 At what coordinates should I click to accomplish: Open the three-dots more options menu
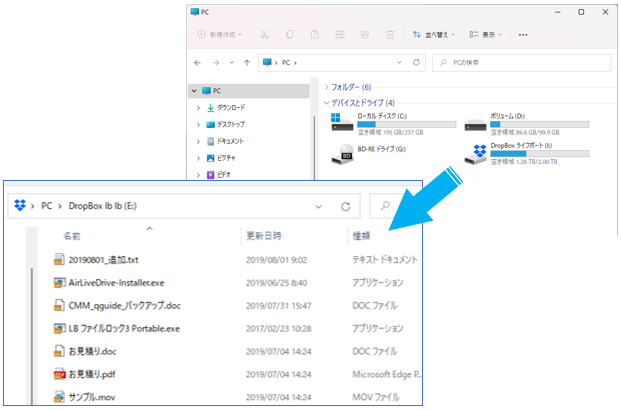click(523, 34)
